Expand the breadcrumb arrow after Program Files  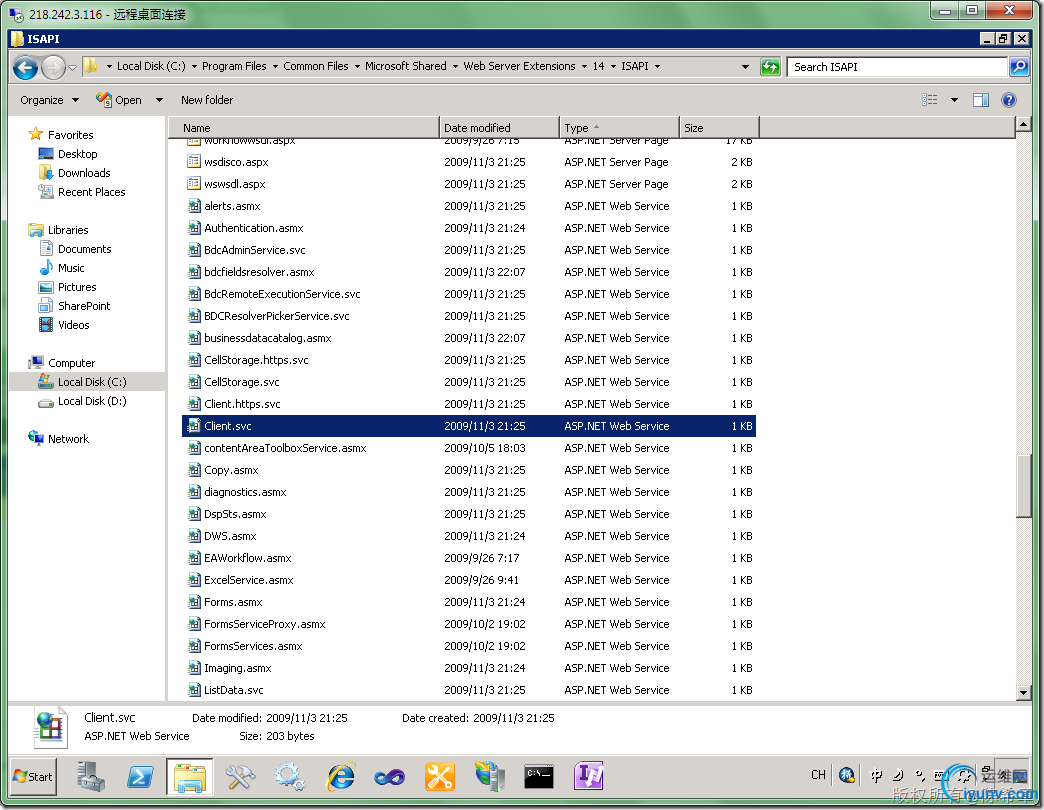click(x=275, y=67)
